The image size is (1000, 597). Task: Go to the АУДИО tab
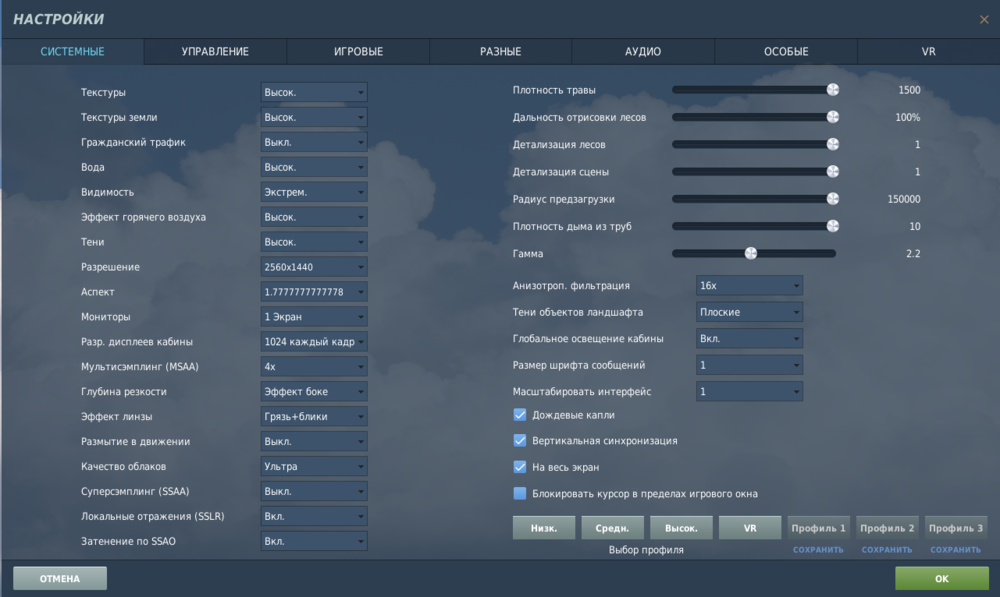pos(643,52)
